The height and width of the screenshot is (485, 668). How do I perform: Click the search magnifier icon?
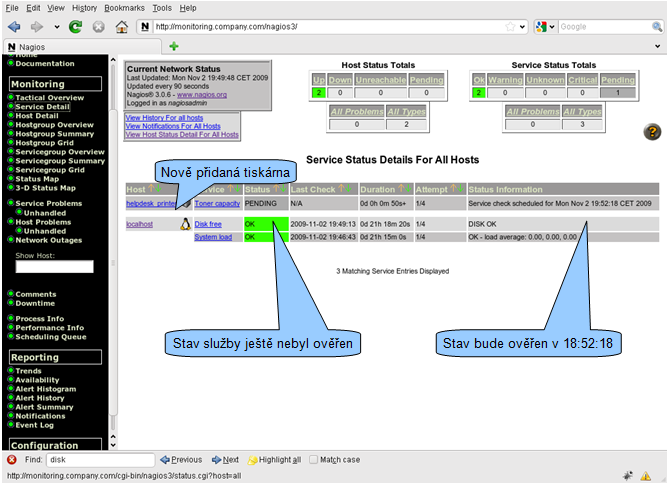click(657, 26)
